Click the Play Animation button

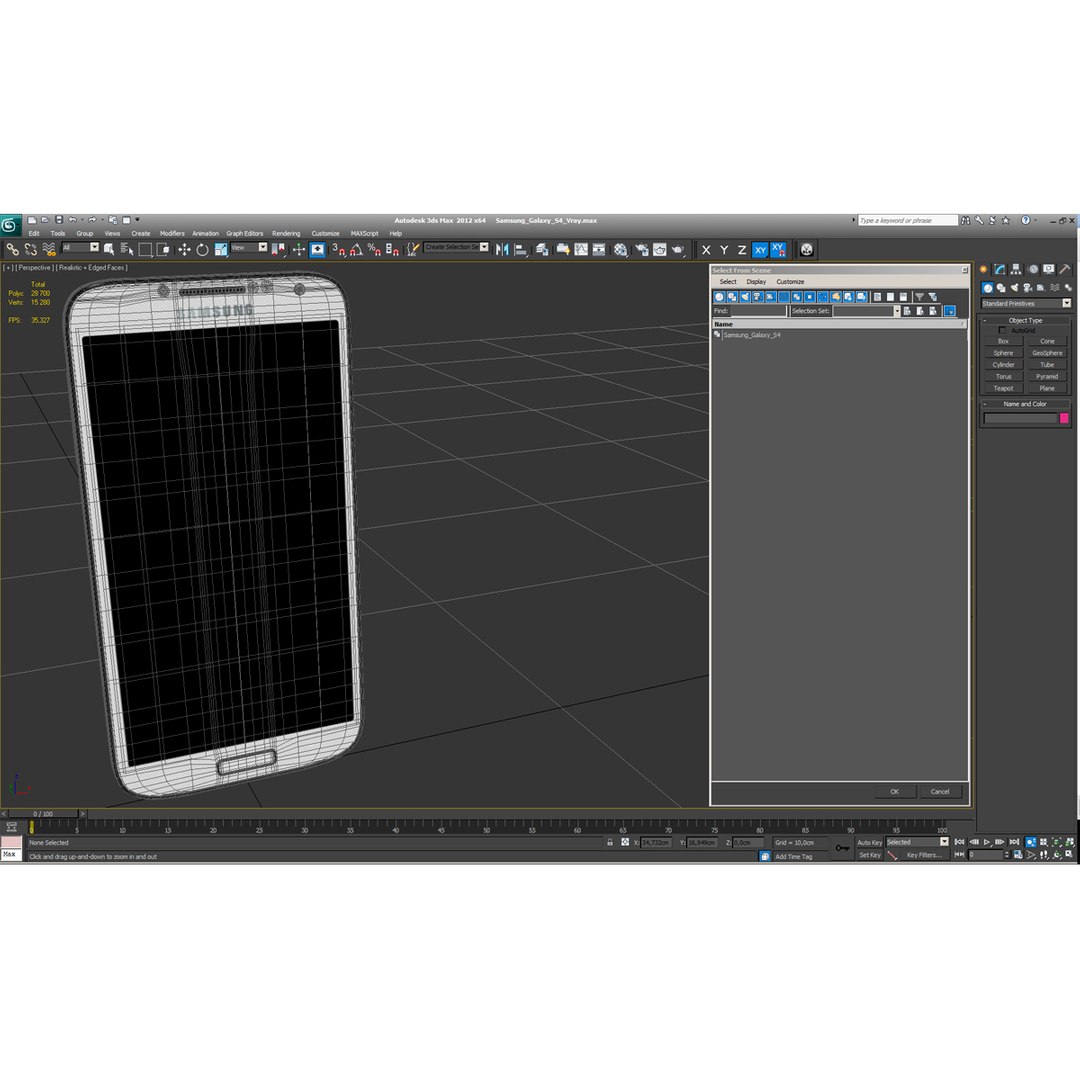click(x=986, y=842)
